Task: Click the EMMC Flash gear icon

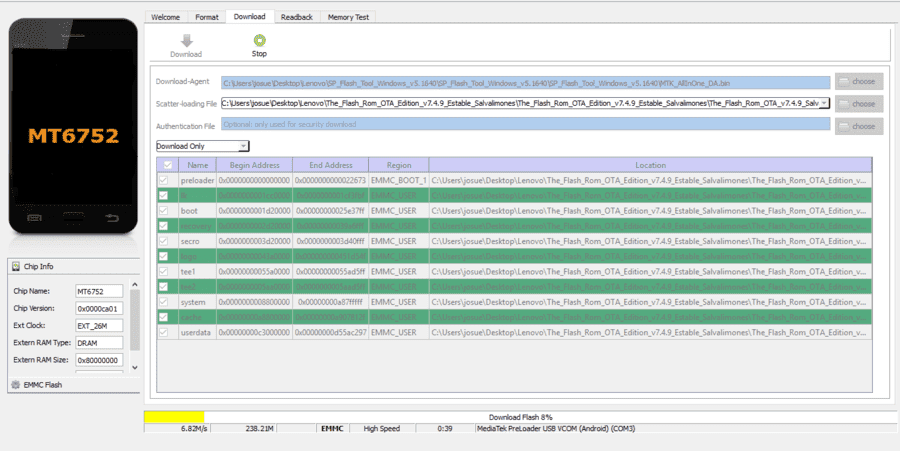Action: (x=16, y=385)
